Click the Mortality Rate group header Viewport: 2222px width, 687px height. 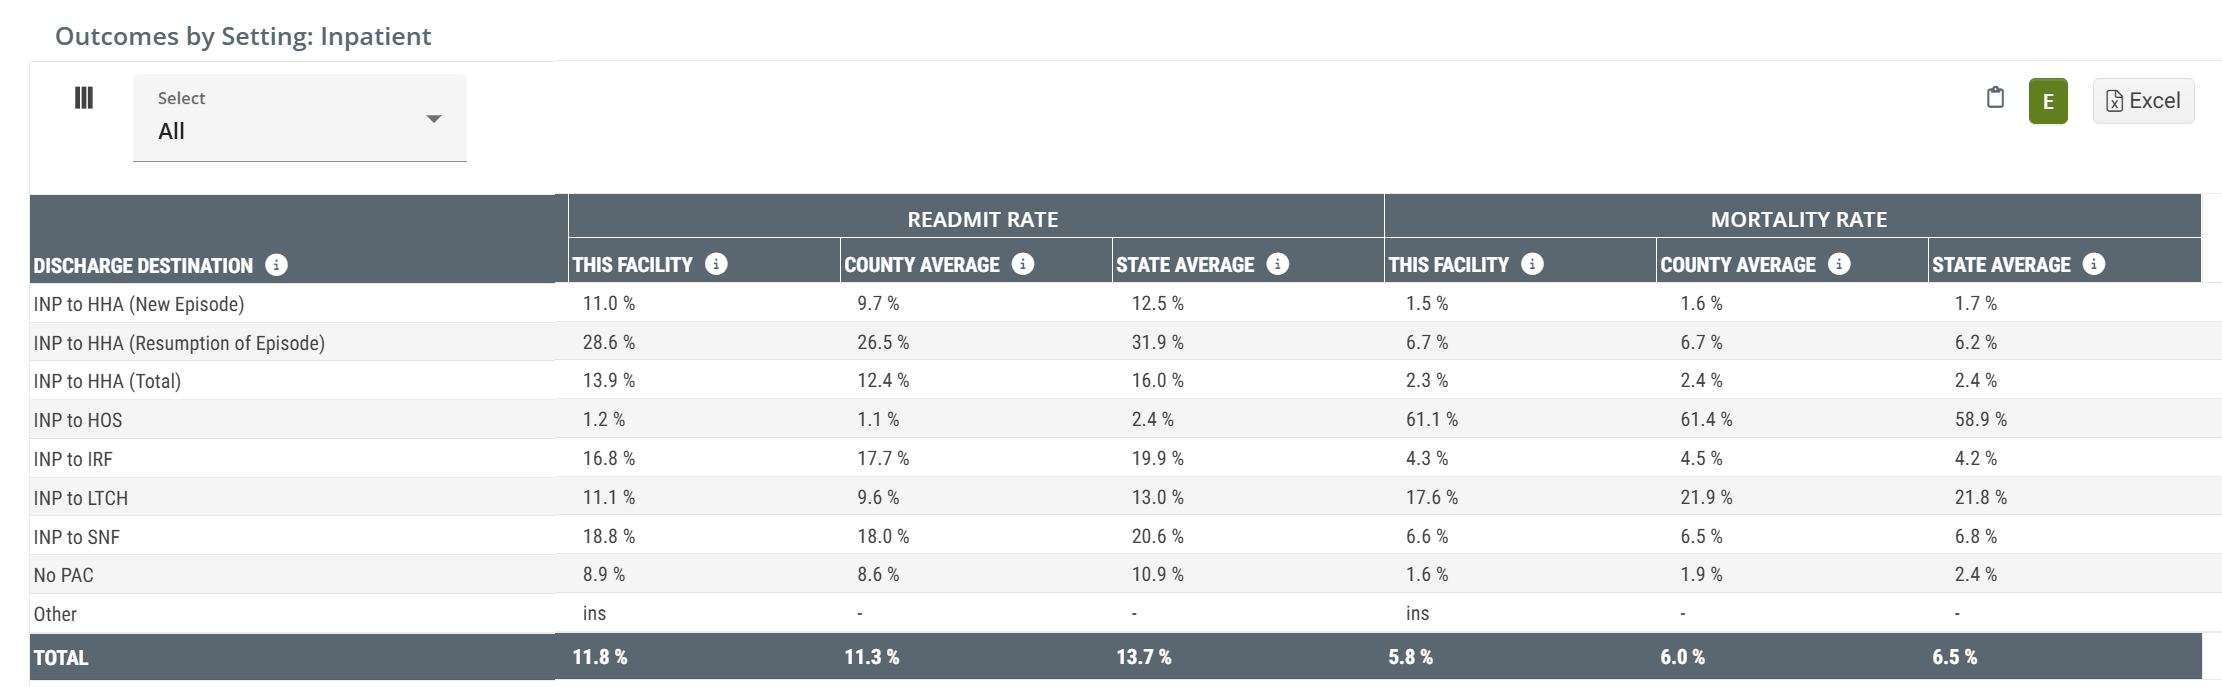pyautogui.click(x=1798, y=219)
